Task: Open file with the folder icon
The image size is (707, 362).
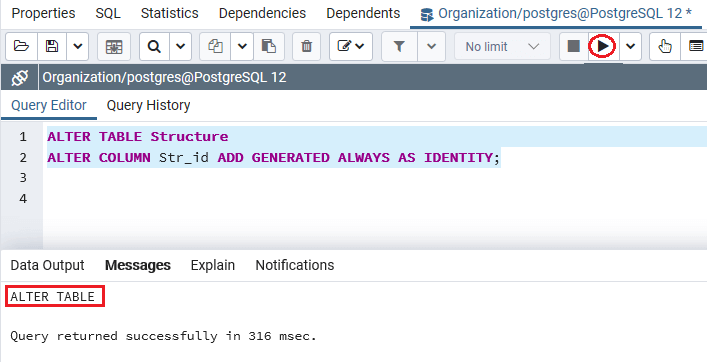Action: tap(21, 46)
